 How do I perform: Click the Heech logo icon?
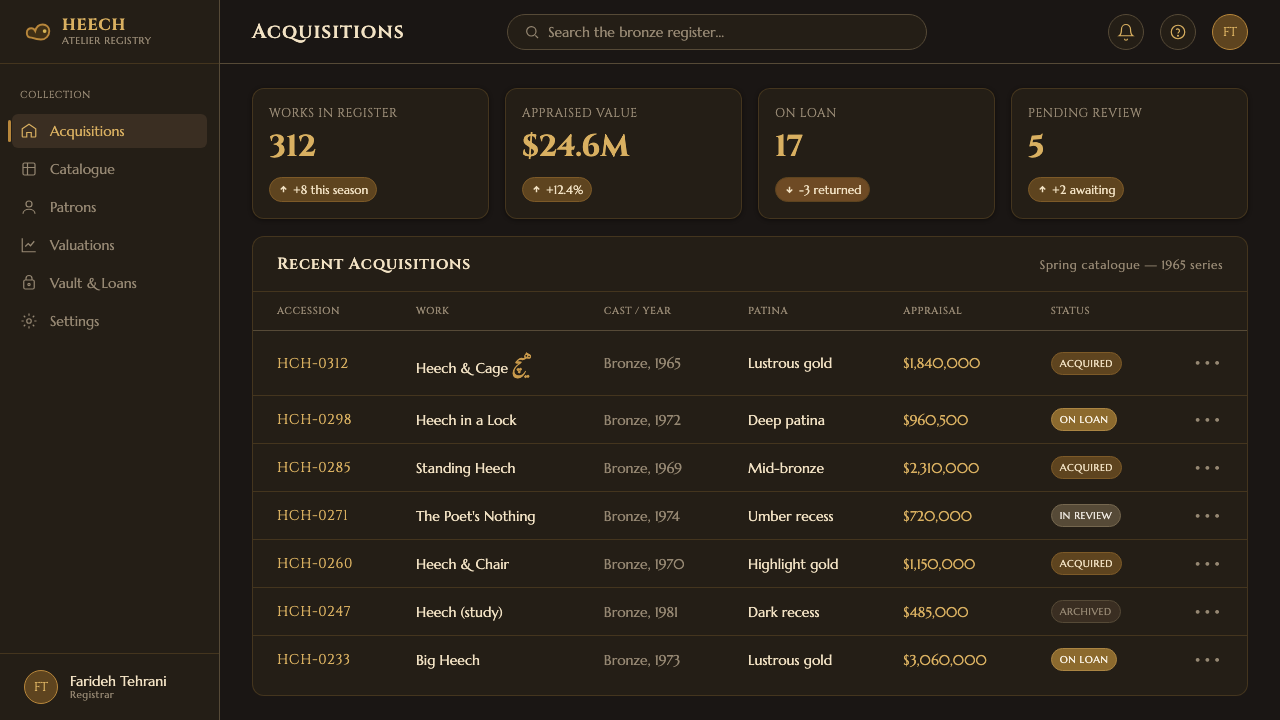tap(38, 32)
